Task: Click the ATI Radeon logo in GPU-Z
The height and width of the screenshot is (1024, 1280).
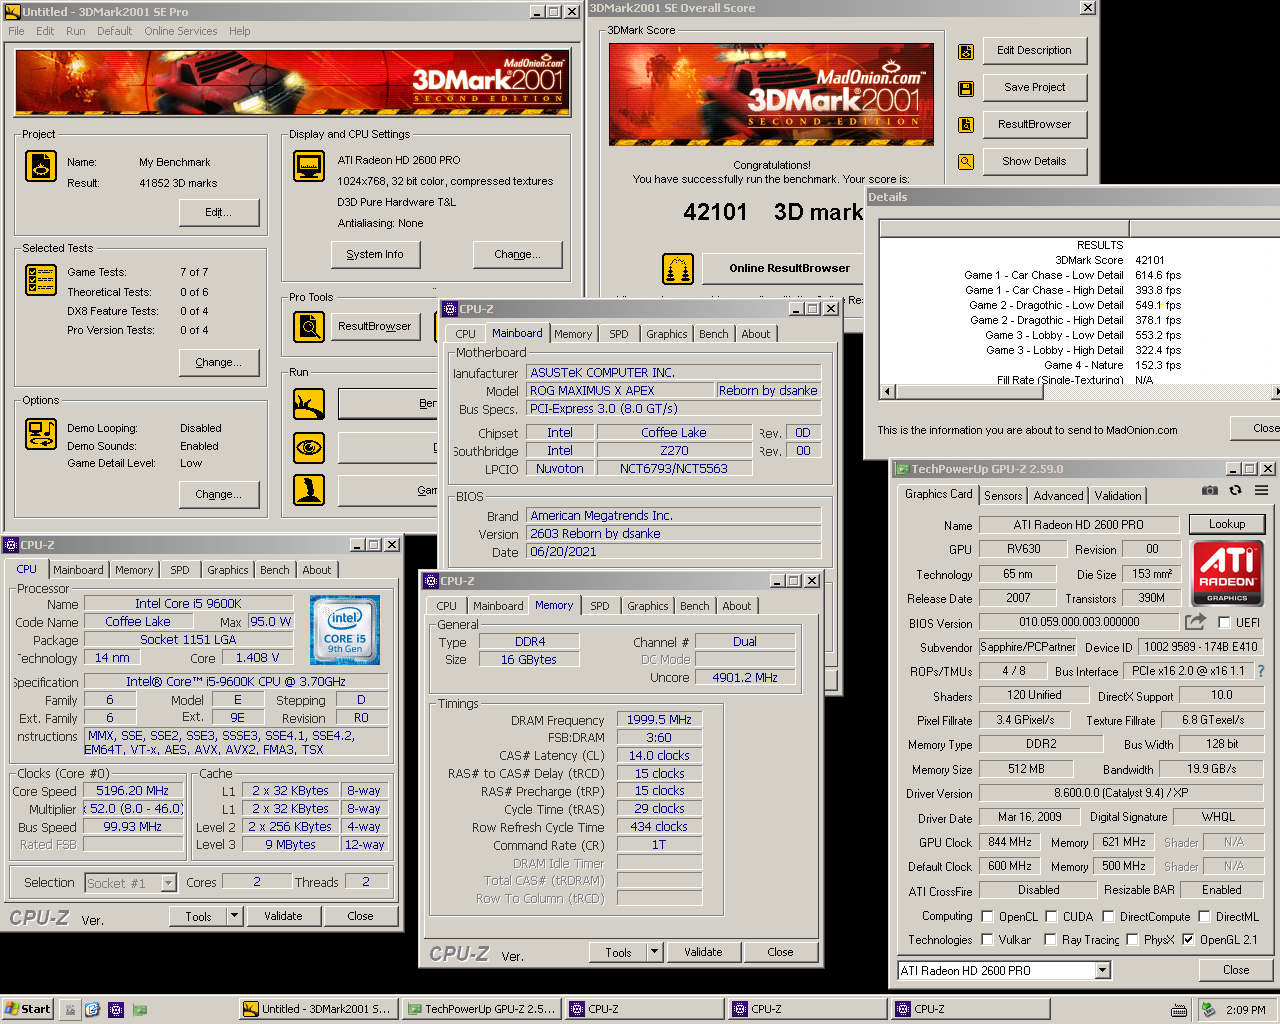Action: coord(1227,572)
